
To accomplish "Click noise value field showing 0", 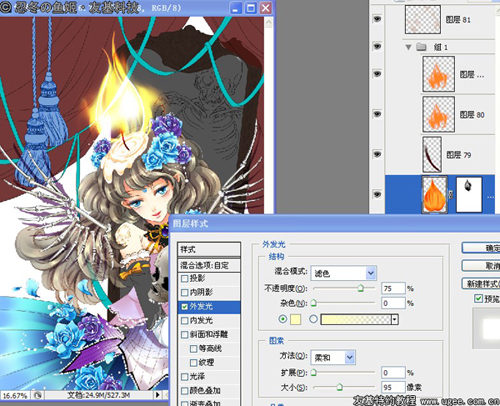I will (393, 303).
